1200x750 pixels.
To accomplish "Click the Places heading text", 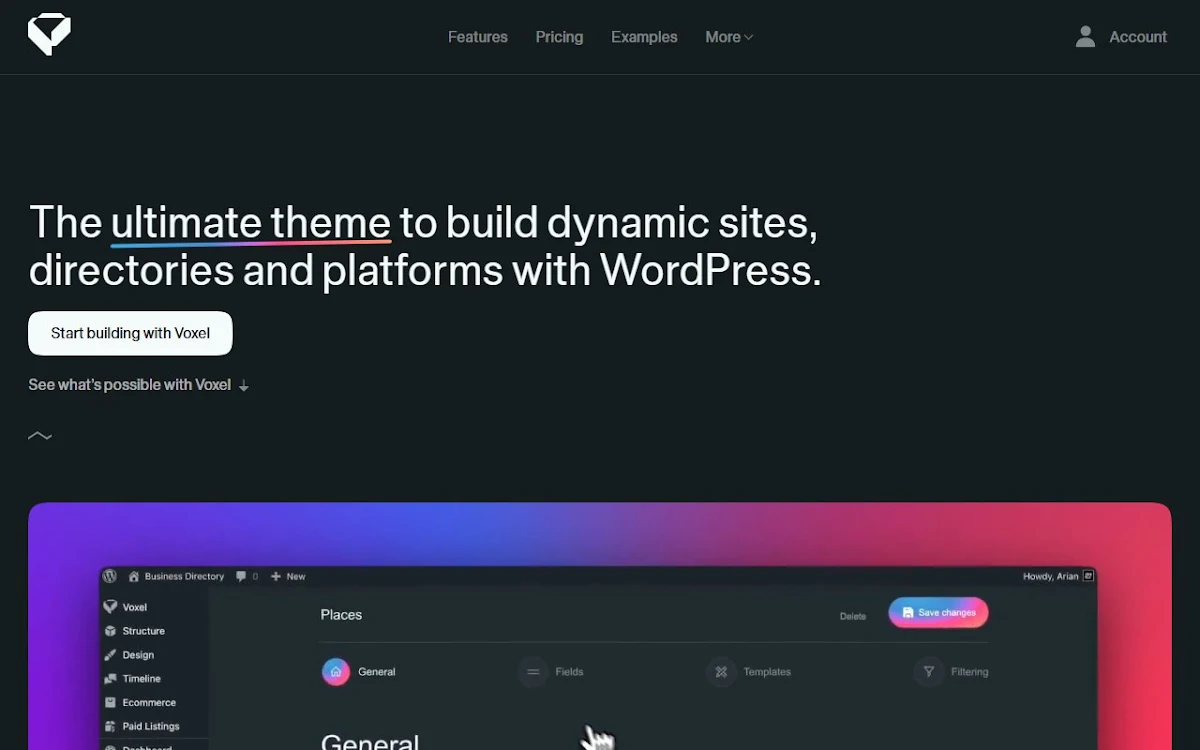I will [x=341, y=615].
